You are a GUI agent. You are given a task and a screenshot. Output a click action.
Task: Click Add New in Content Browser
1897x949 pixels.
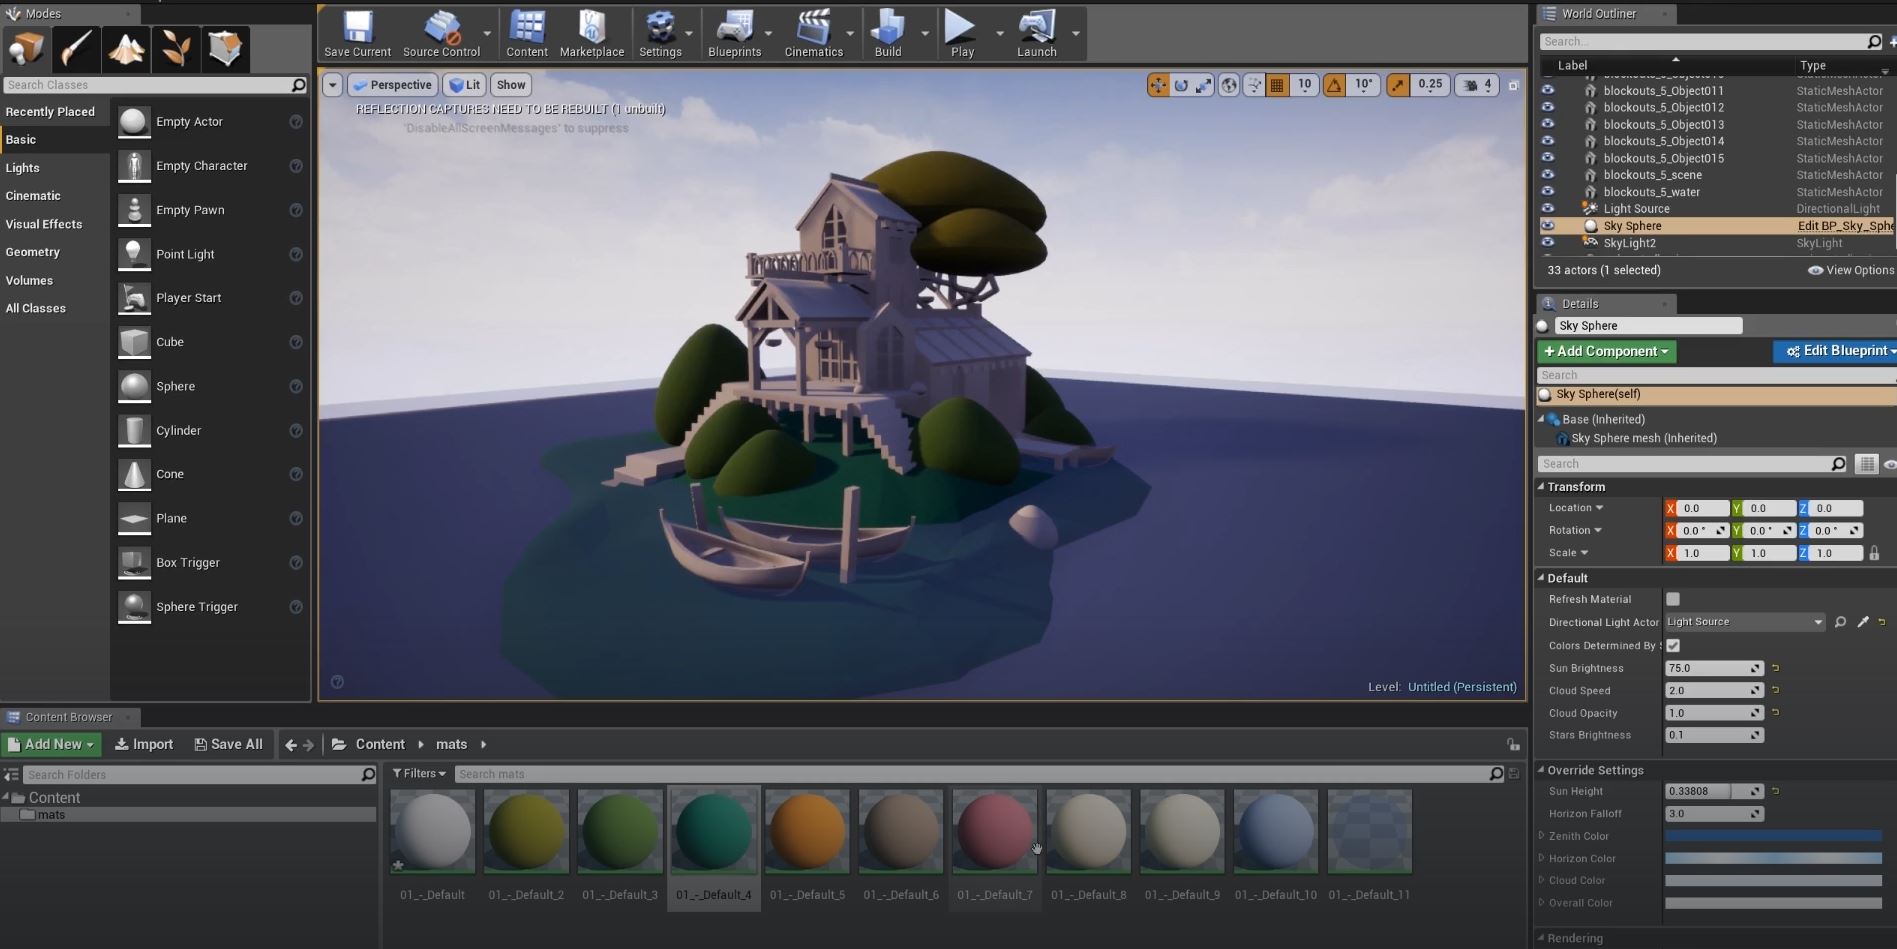[x=51, y=744]
